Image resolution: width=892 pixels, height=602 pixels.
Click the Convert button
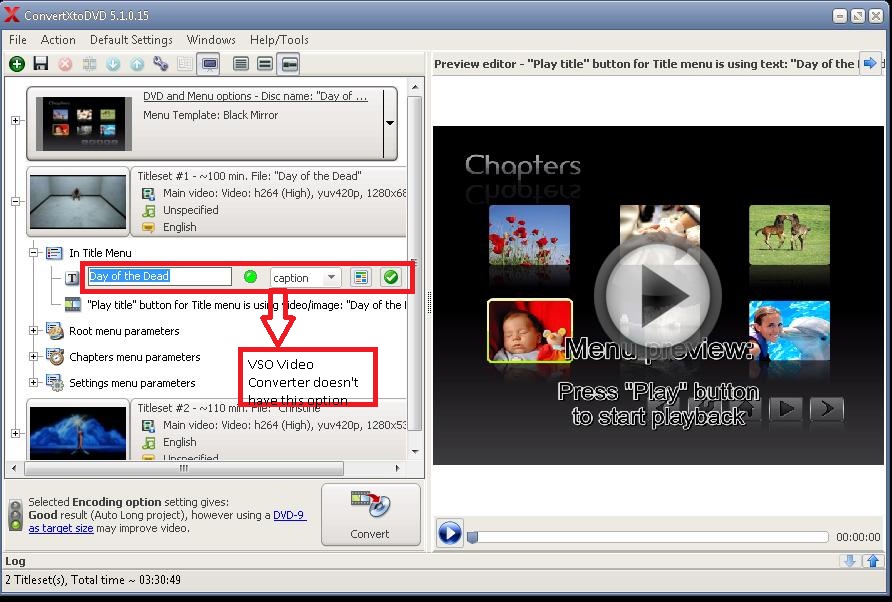[370, 515]
